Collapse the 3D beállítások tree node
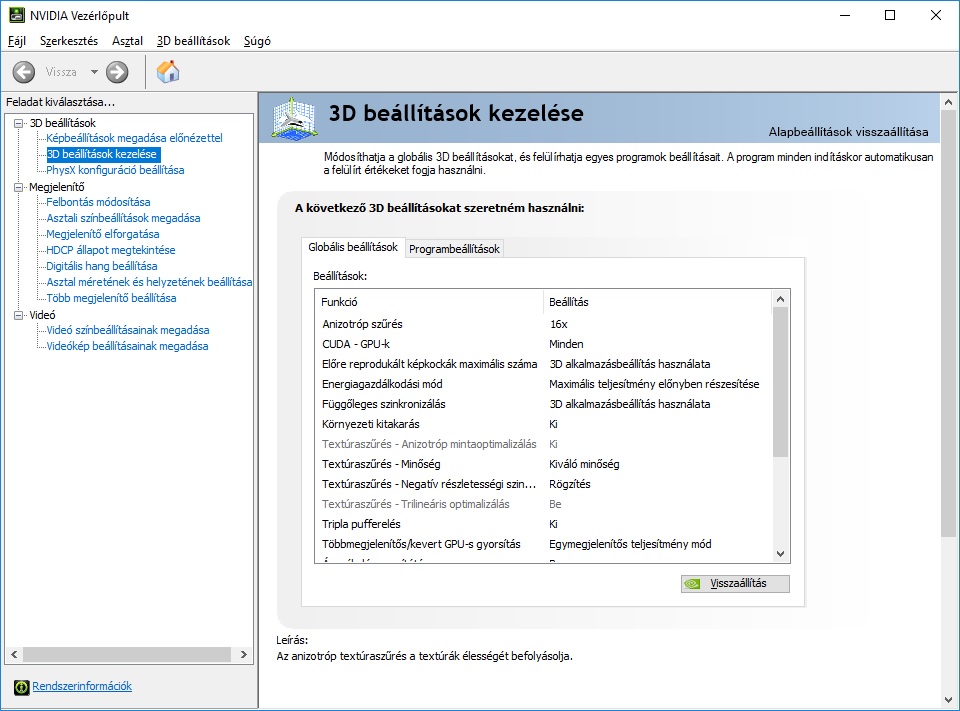This screenshot has width=960, height=711. click(x=19, y=123)
